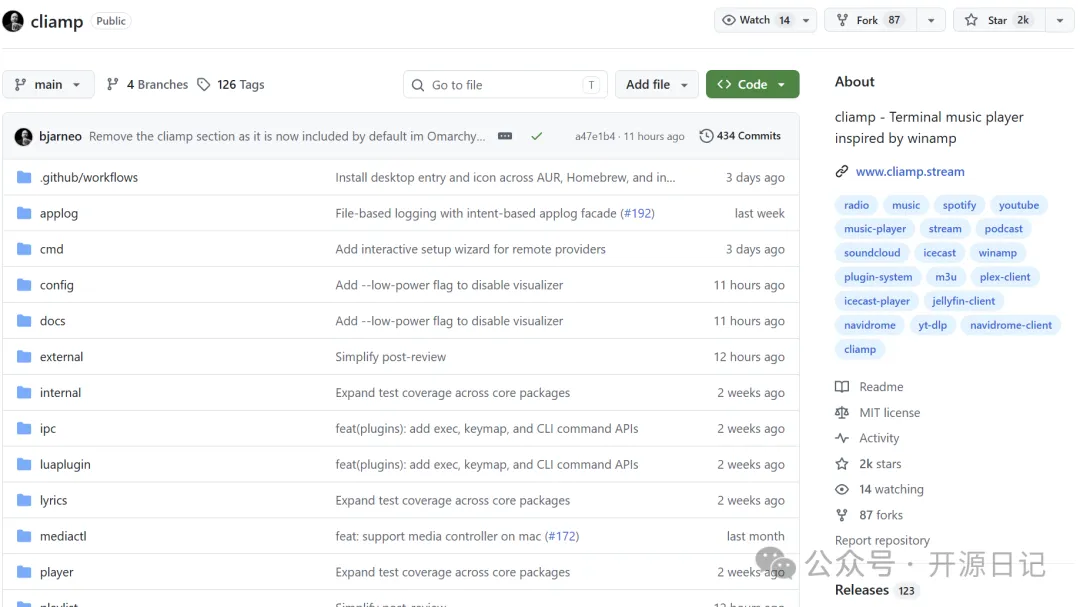1080x607 pixels.
Task: Open the Star lists dropdown arrow
Action: pyautogui.click(x=1059, y=21)
